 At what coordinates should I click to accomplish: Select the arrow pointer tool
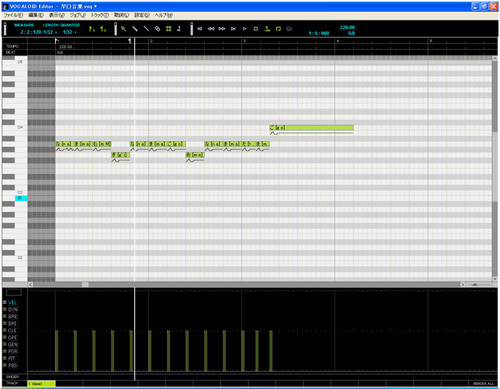click(x=124, y=29)
